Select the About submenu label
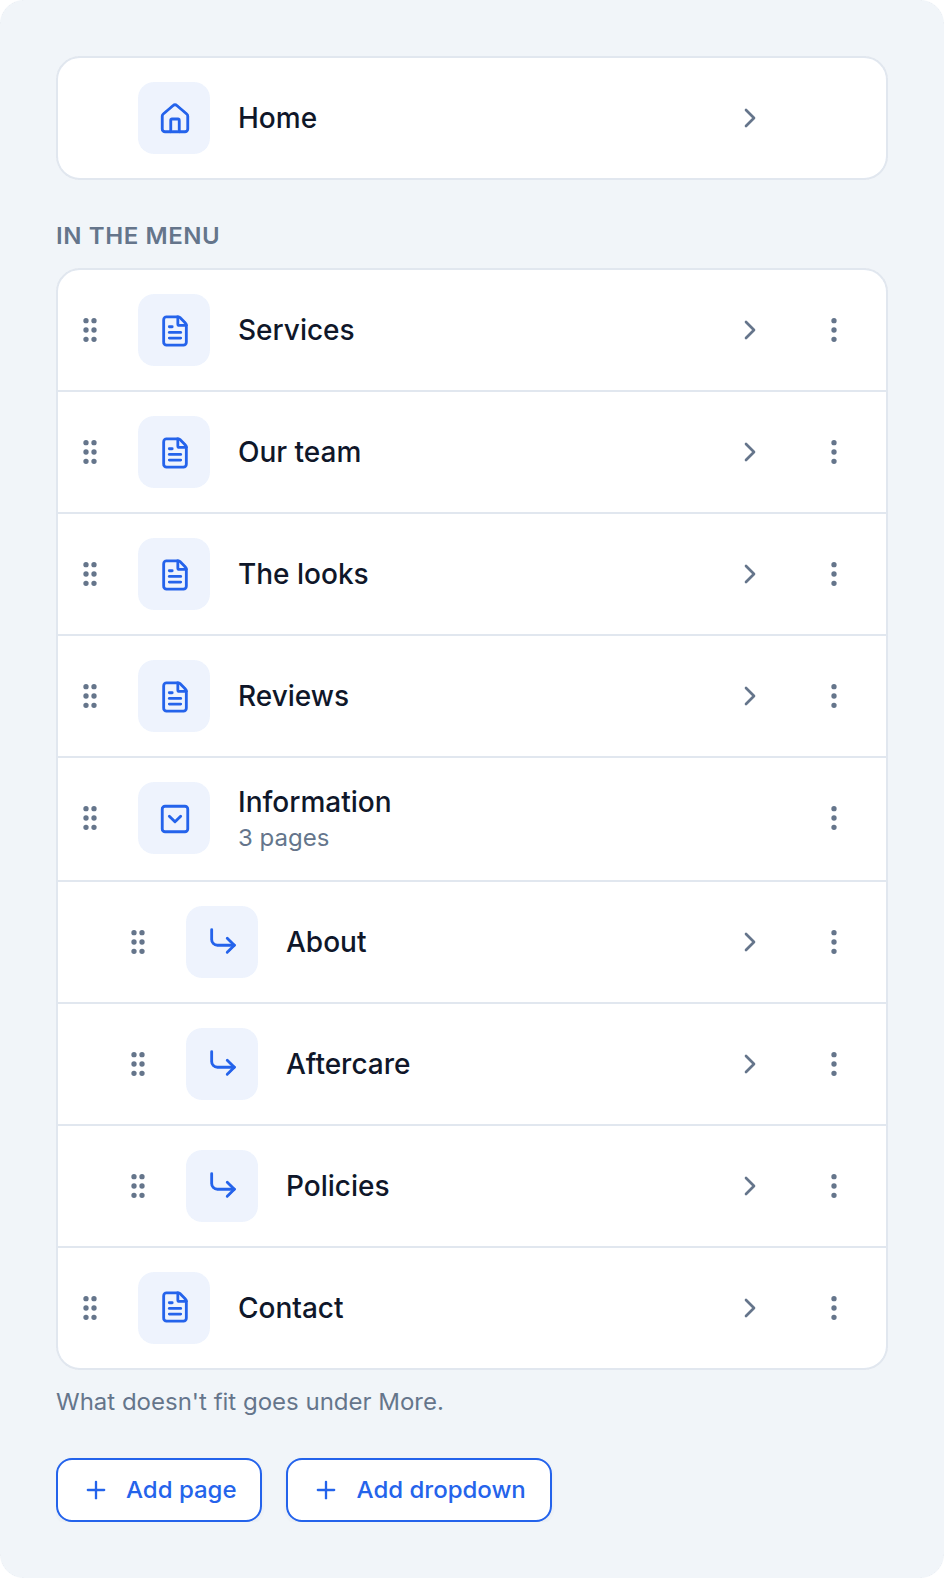The width and height of the screenshot is (944, 1578). pos(326,942)
